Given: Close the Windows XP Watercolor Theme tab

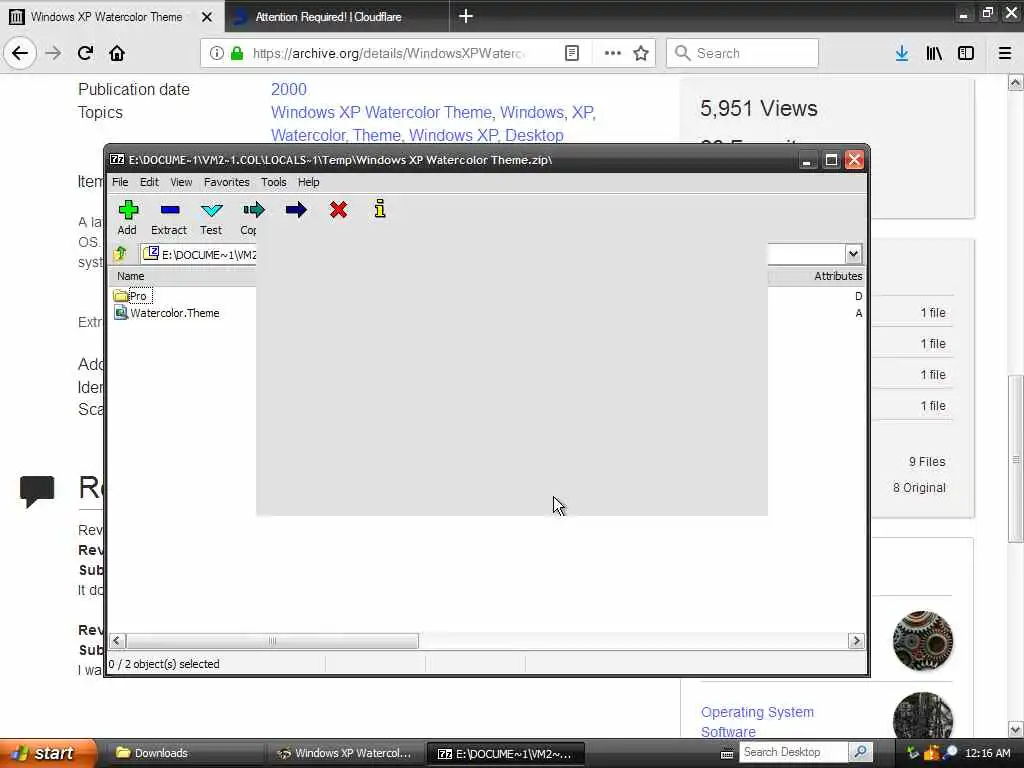Looking at the screenshot, I should point(207,17).
